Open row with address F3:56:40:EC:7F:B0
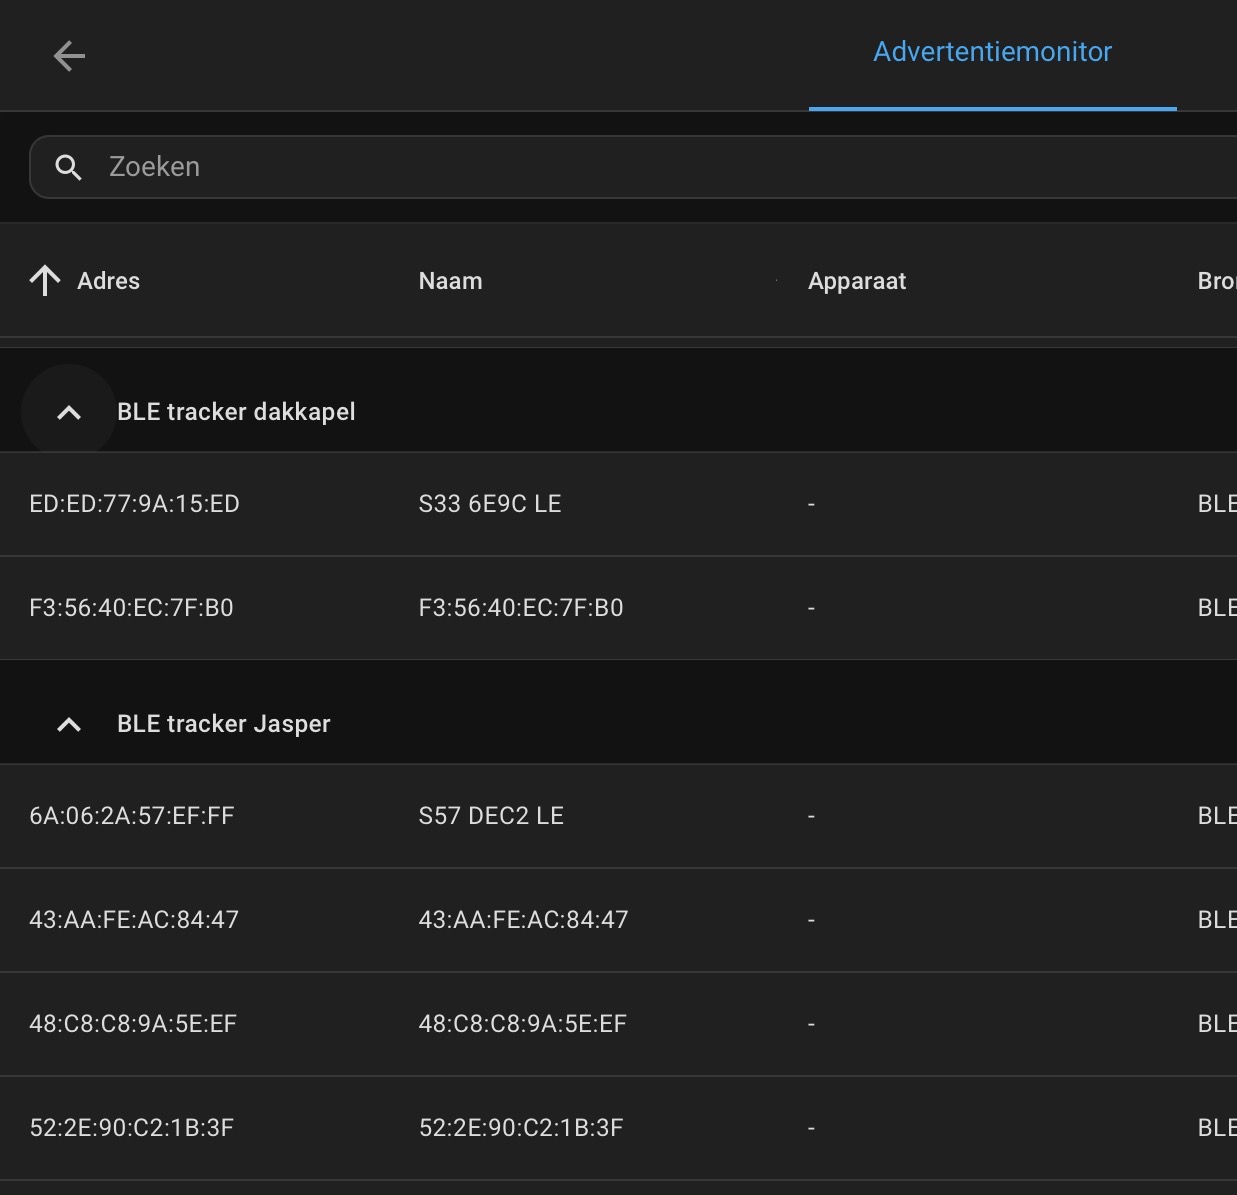Image resolution: width=1237 pixels, height=1195 pixels. (131, 608)
